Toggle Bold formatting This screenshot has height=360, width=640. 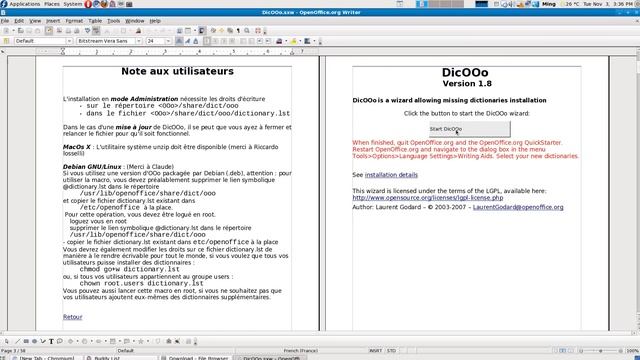tap(179, 41)
